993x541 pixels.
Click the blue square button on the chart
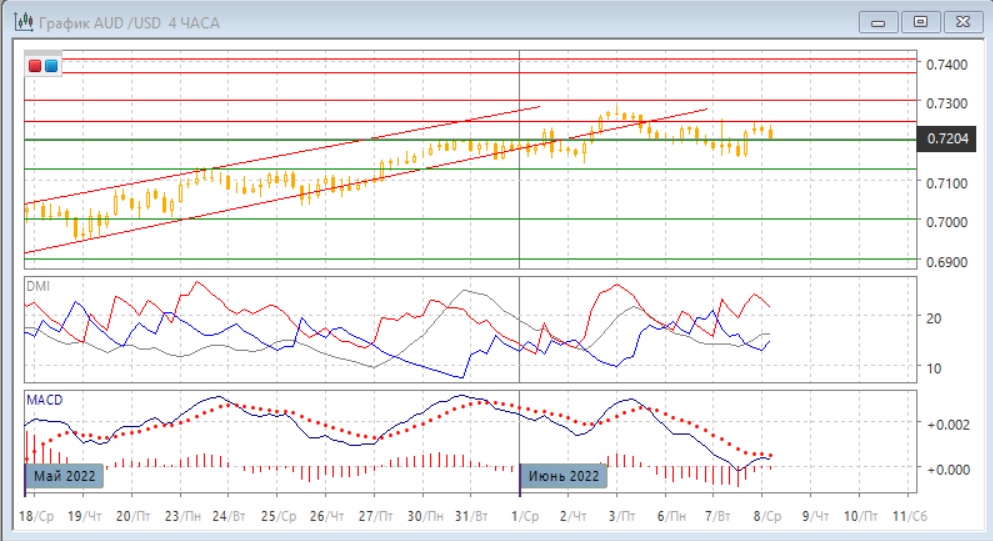(51, 66)
